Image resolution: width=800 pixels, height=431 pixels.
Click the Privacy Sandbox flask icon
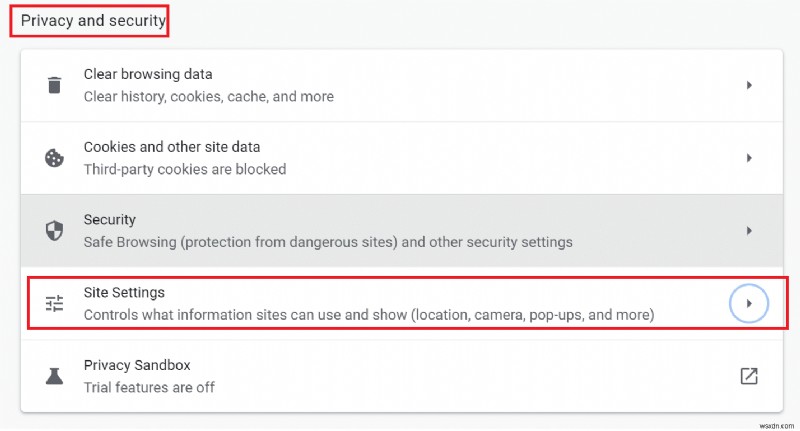[54, 376]
